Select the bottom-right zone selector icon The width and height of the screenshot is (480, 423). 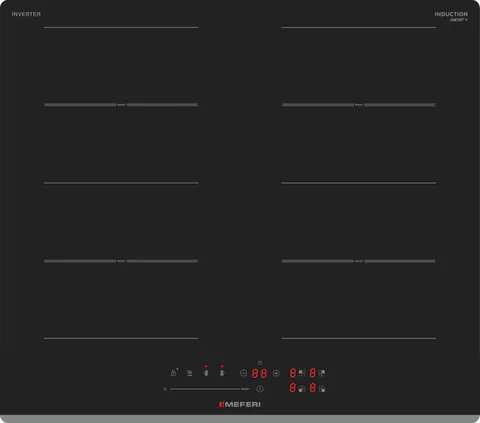pyautogui.click(x=322, y=389)
